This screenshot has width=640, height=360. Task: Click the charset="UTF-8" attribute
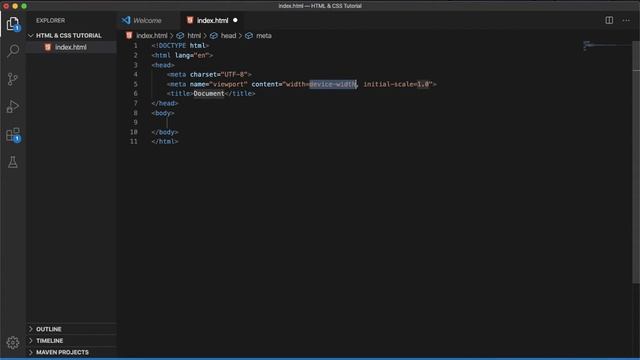(219, 75)
